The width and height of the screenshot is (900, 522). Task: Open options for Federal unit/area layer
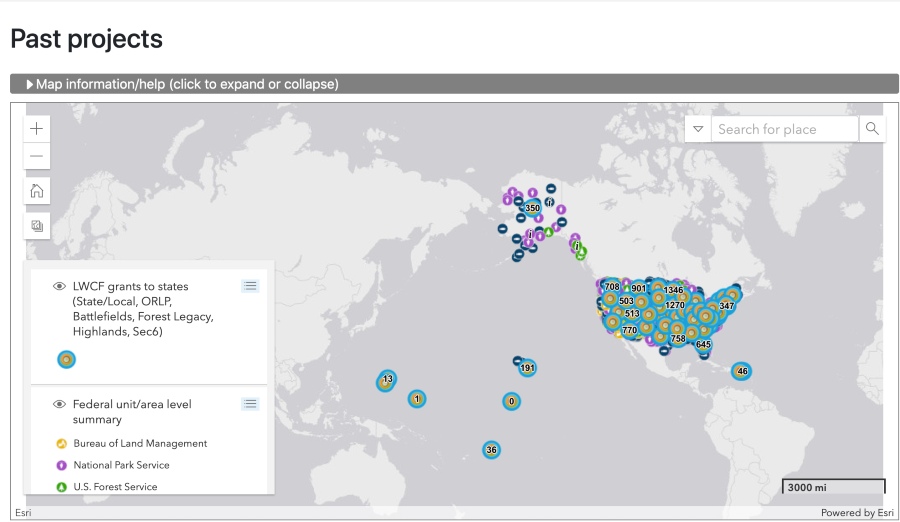[250, 404]
